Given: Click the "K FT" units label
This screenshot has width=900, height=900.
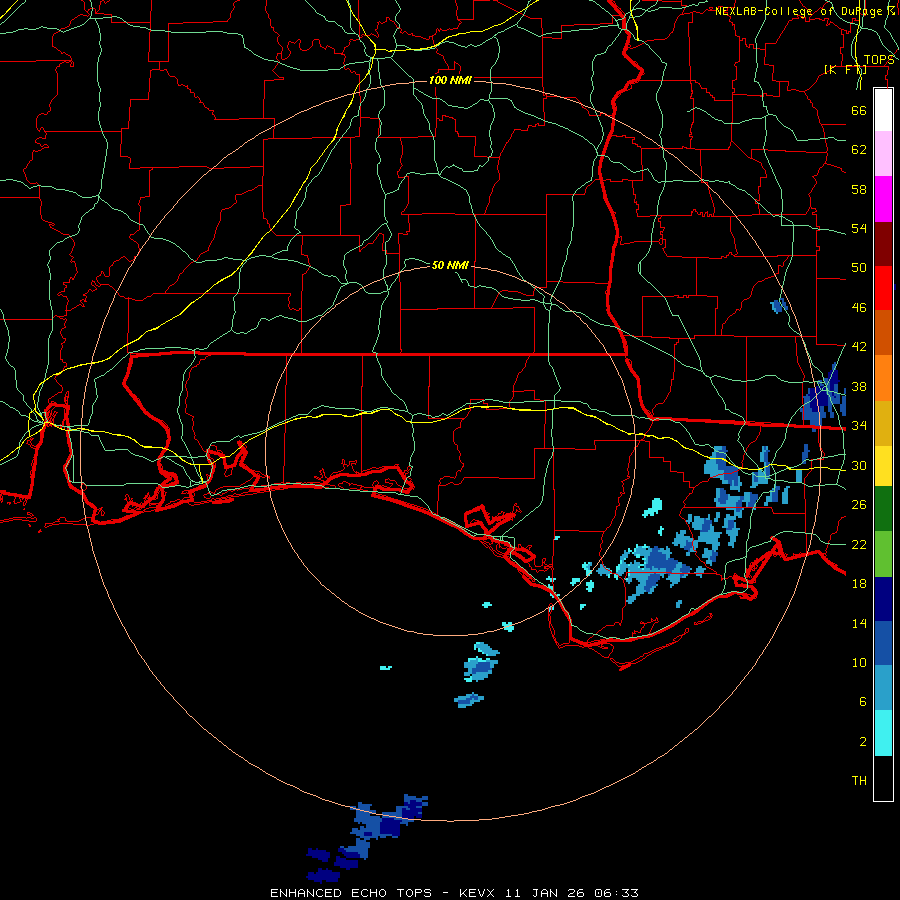Looking at the screenshot, I should click(846, 70).
